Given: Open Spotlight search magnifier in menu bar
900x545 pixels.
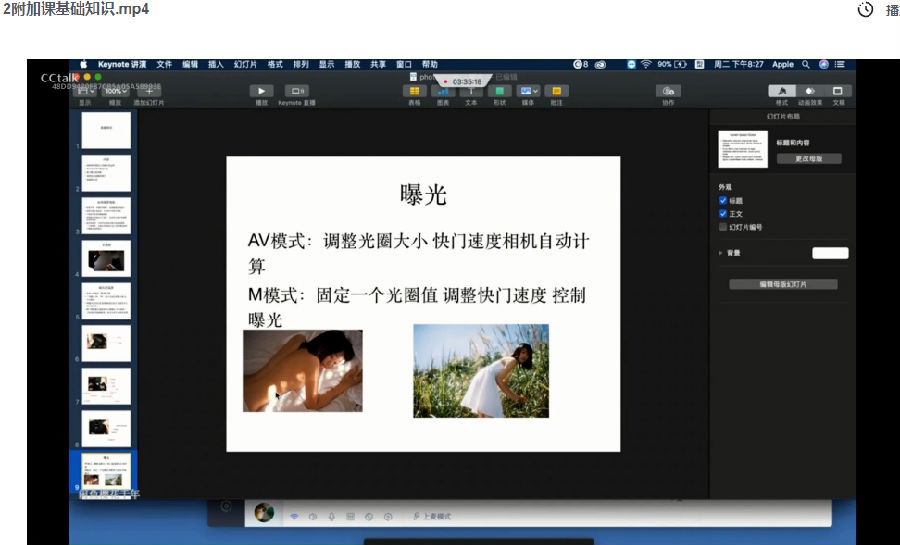Looking at the screenshot, I should click(806, 64).
